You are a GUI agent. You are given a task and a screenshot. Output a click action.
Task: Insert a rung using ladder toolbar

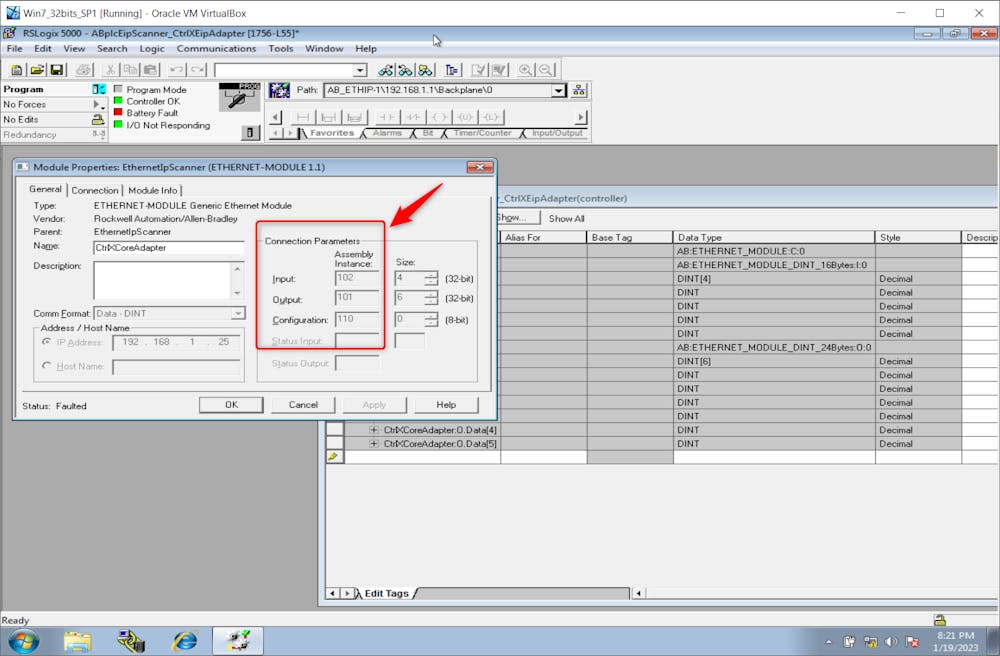304,117
